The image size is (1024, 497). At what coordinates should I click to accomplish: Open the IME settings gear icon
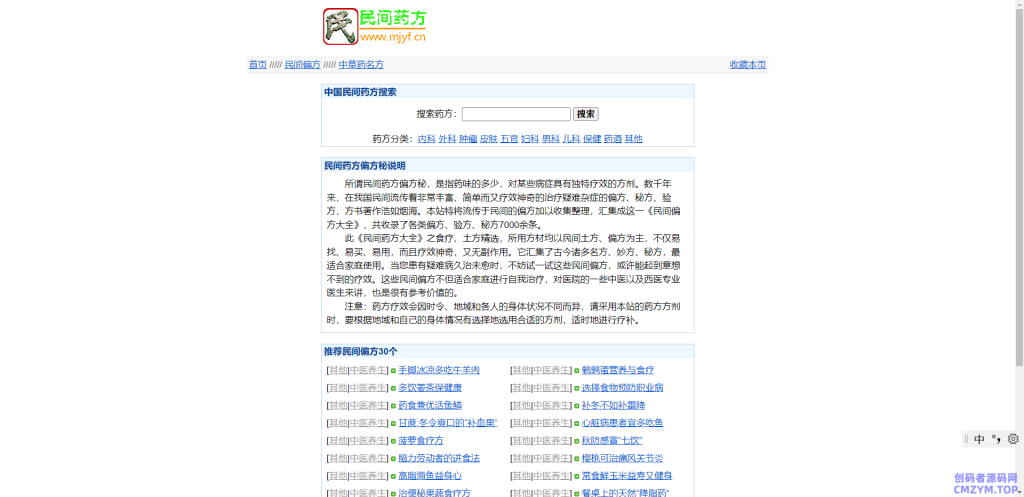pos(1013,439)
